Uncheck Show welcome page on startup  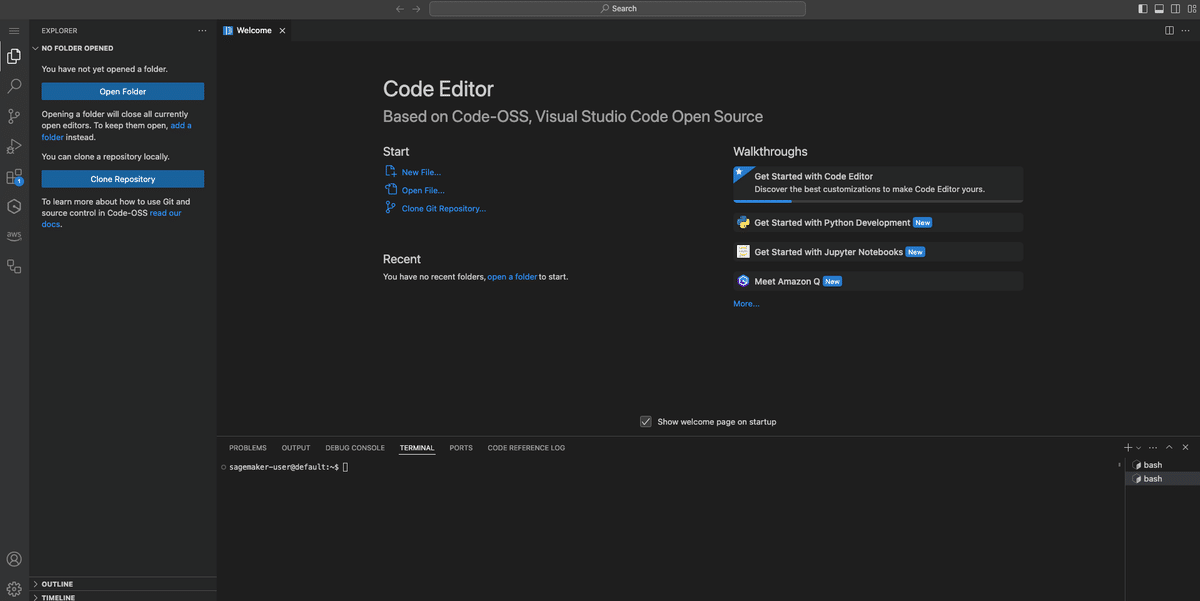tap(646, 422)
